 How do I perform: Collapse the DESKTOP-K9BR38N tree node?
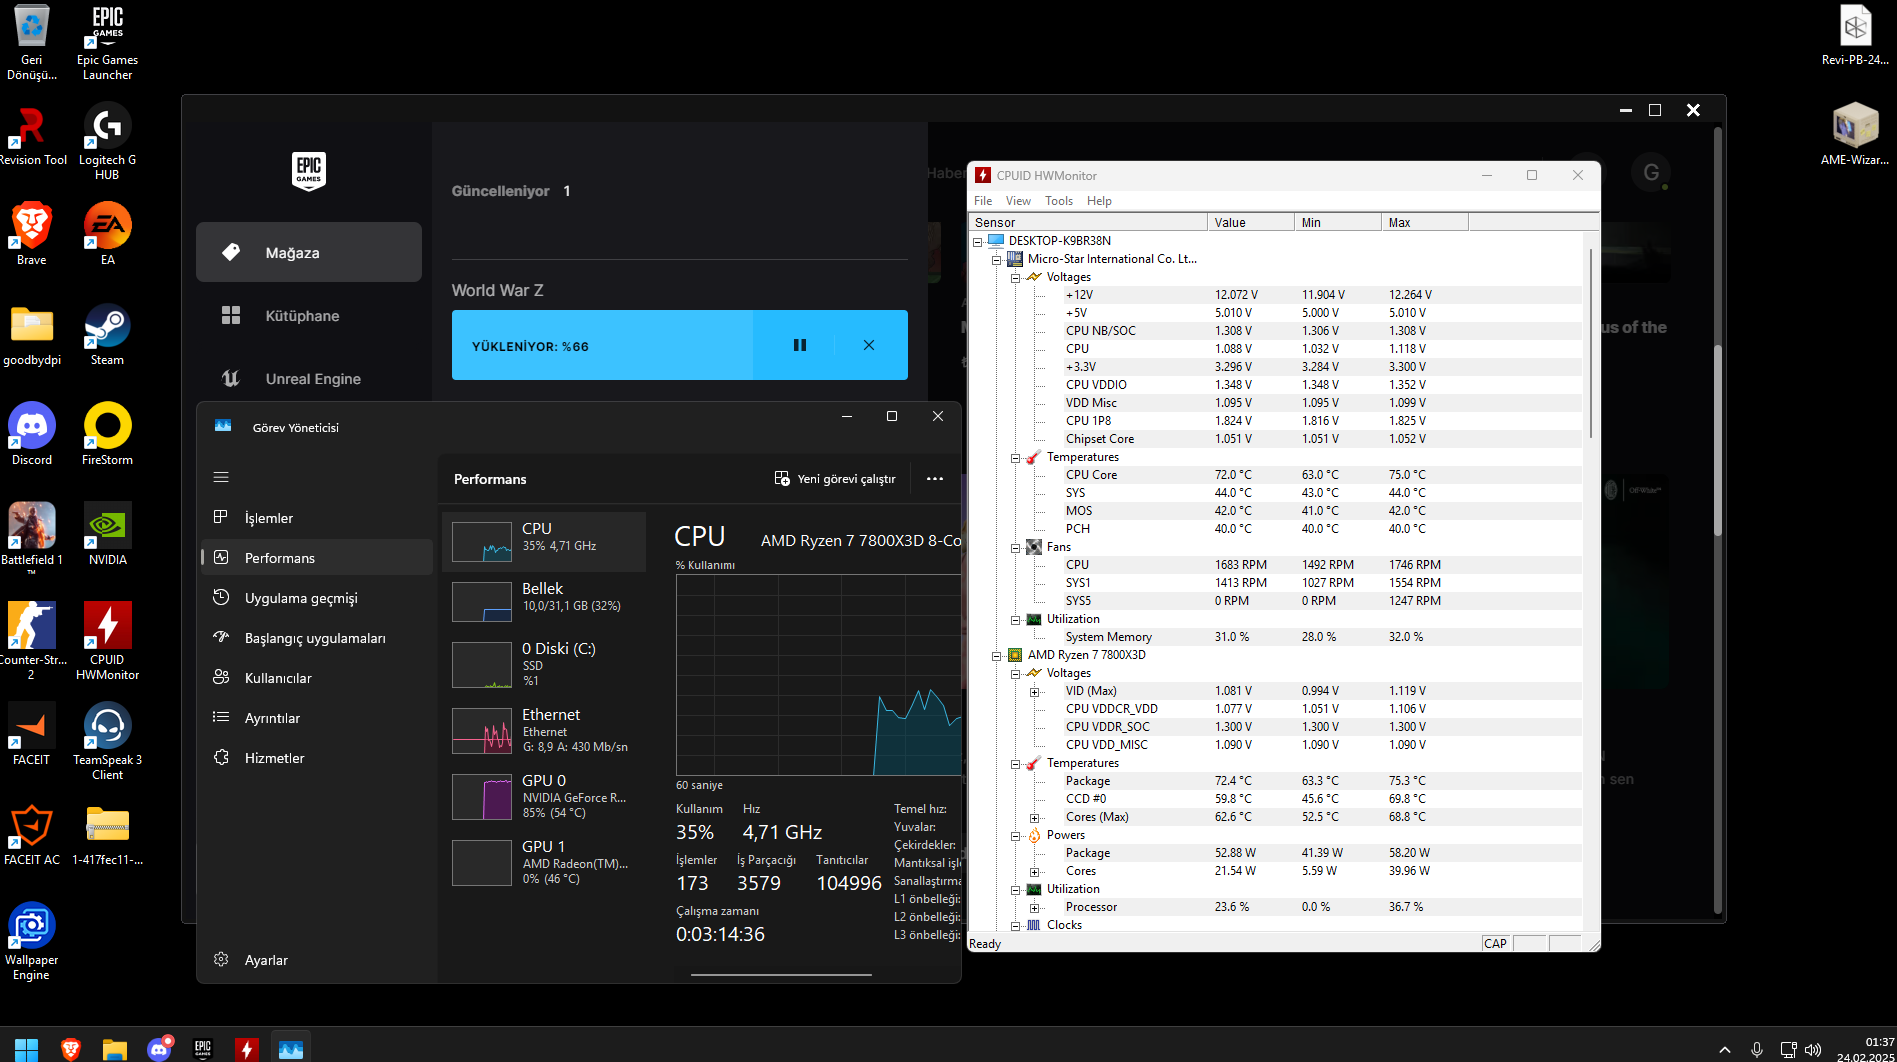pyautogui.click(x=978, y=241)
